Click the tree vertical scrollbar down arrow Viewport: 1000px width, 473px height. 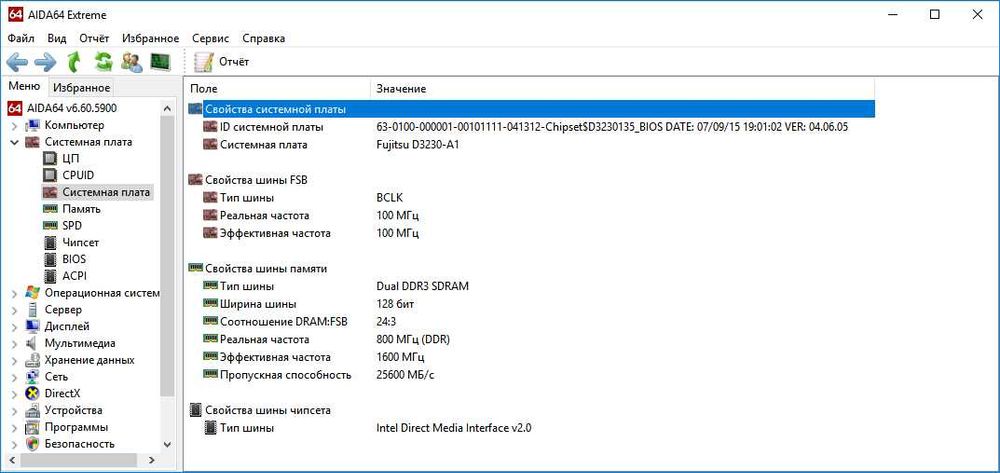(x=167, y=444)
